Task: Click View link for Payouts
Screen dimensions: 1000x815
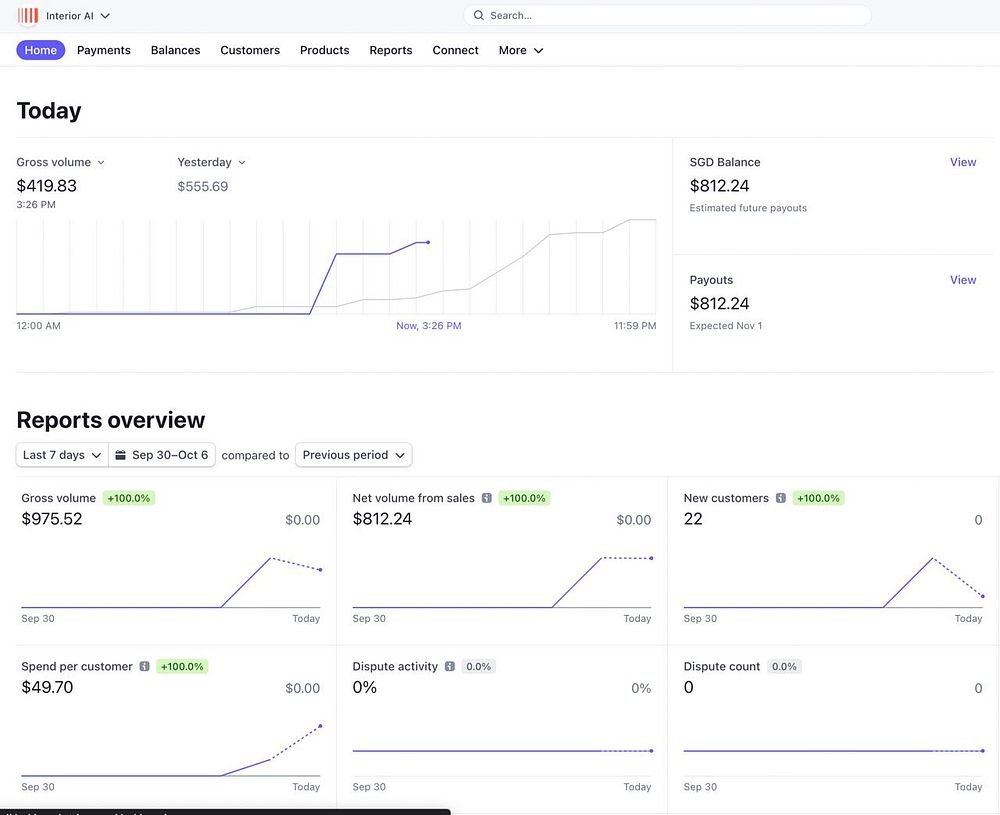Action: point(962,280)
